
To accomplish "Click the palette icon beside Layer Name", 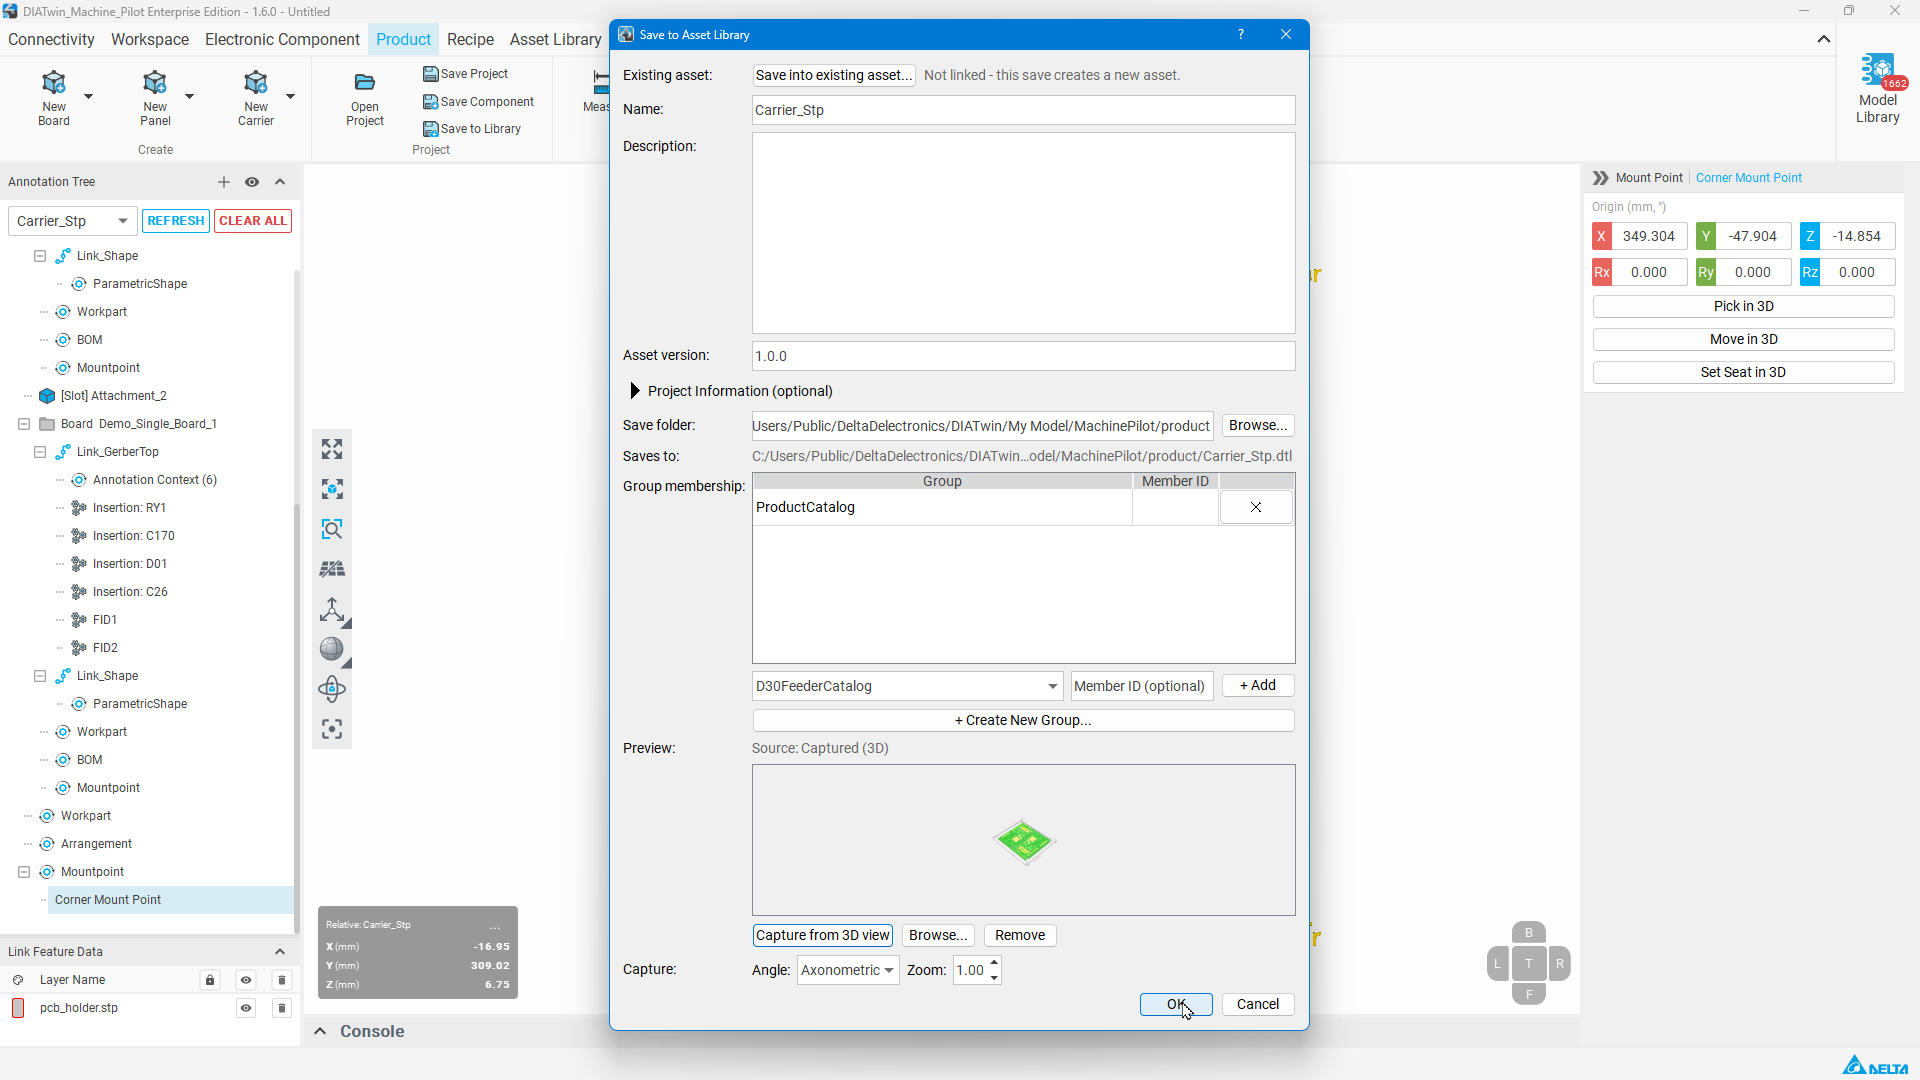I will (18, 980).
